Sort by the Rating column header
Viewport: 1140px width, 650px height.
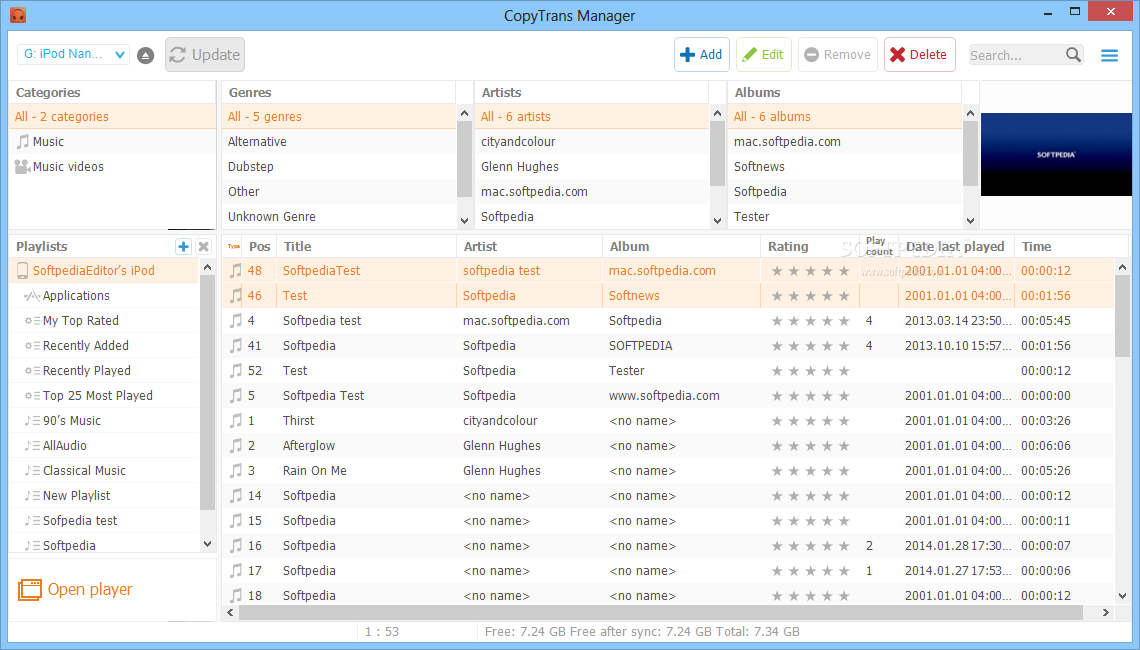click(810, 246)
